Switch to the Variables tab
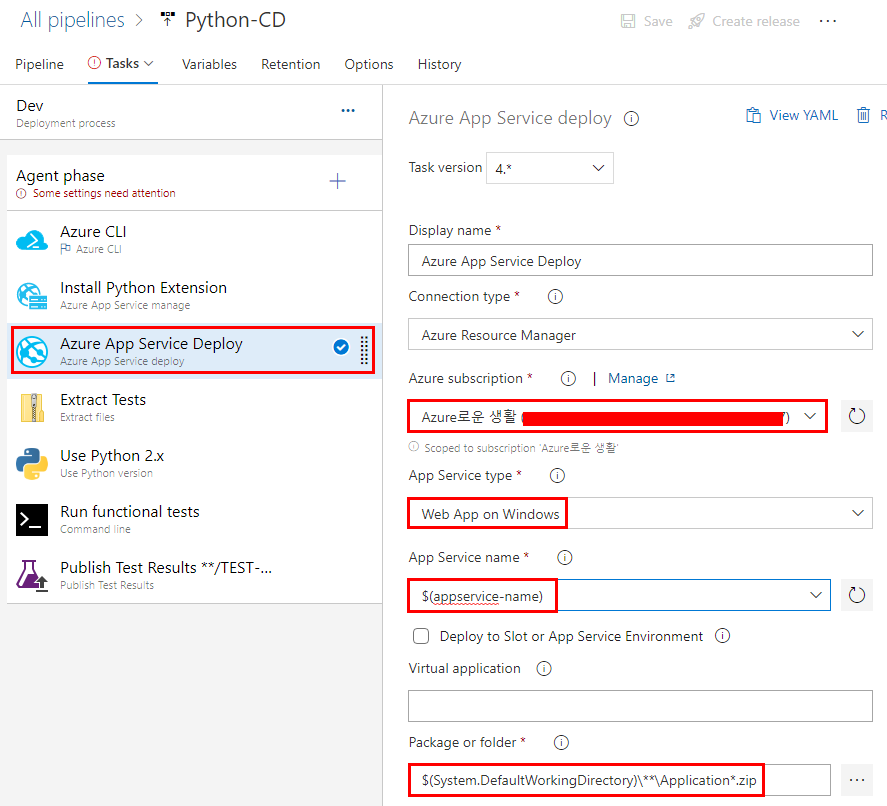887x806 pixels. [x=209, y=64]
